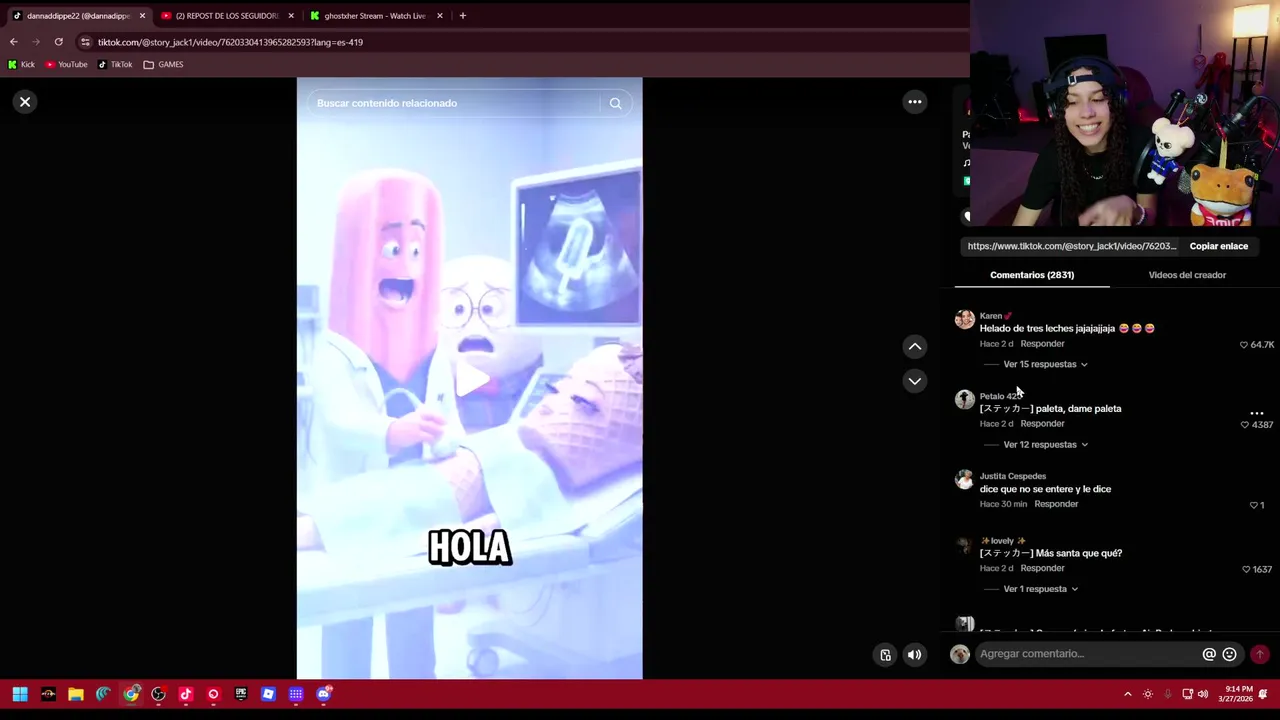Screen dimensions: 1280x720
Task: Click Responder on 'paleta, dame paleta' comment
Action: click(1042, 424)
